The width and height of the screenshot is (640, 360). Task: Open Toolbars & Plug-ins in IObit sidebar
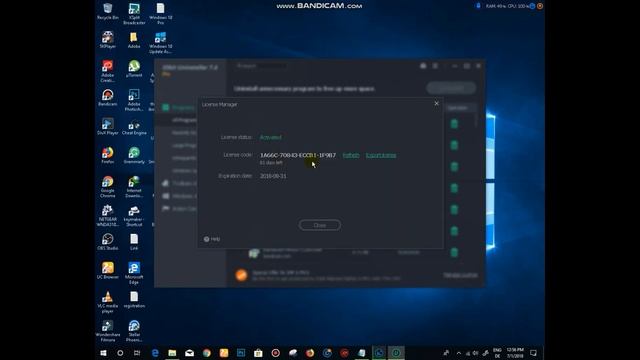click(x=179, y=183)
